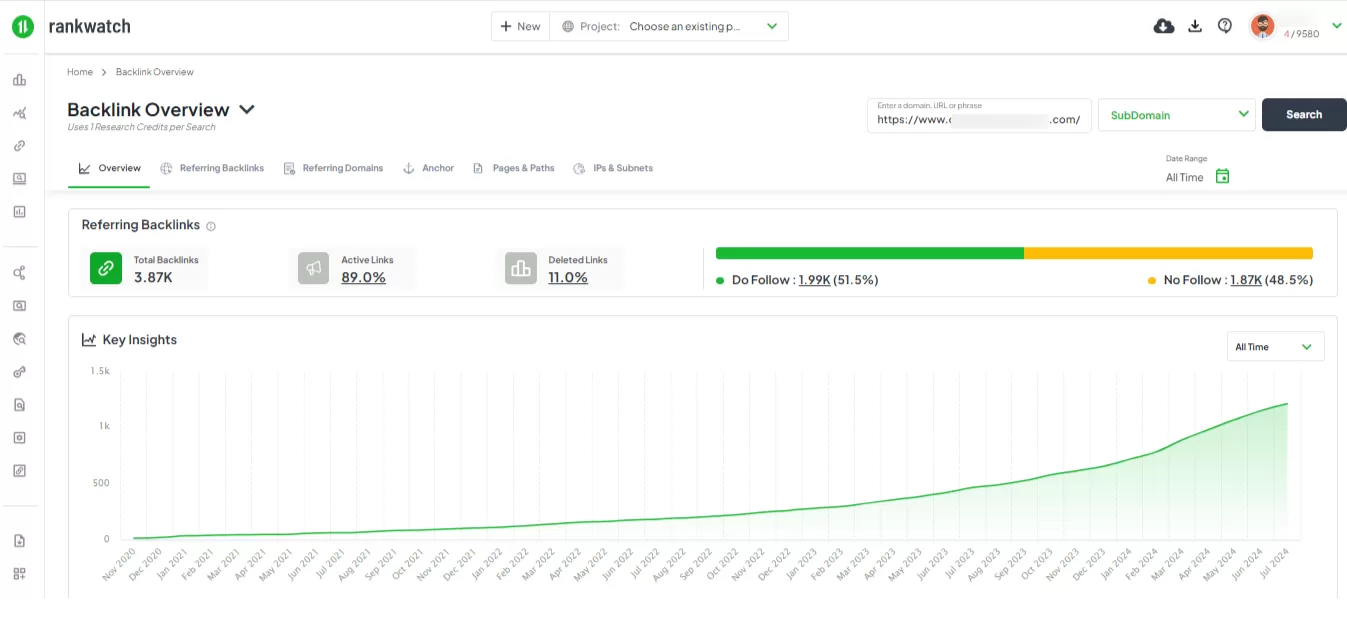Click the Home breadcrumb link

(x=80, y=72)
